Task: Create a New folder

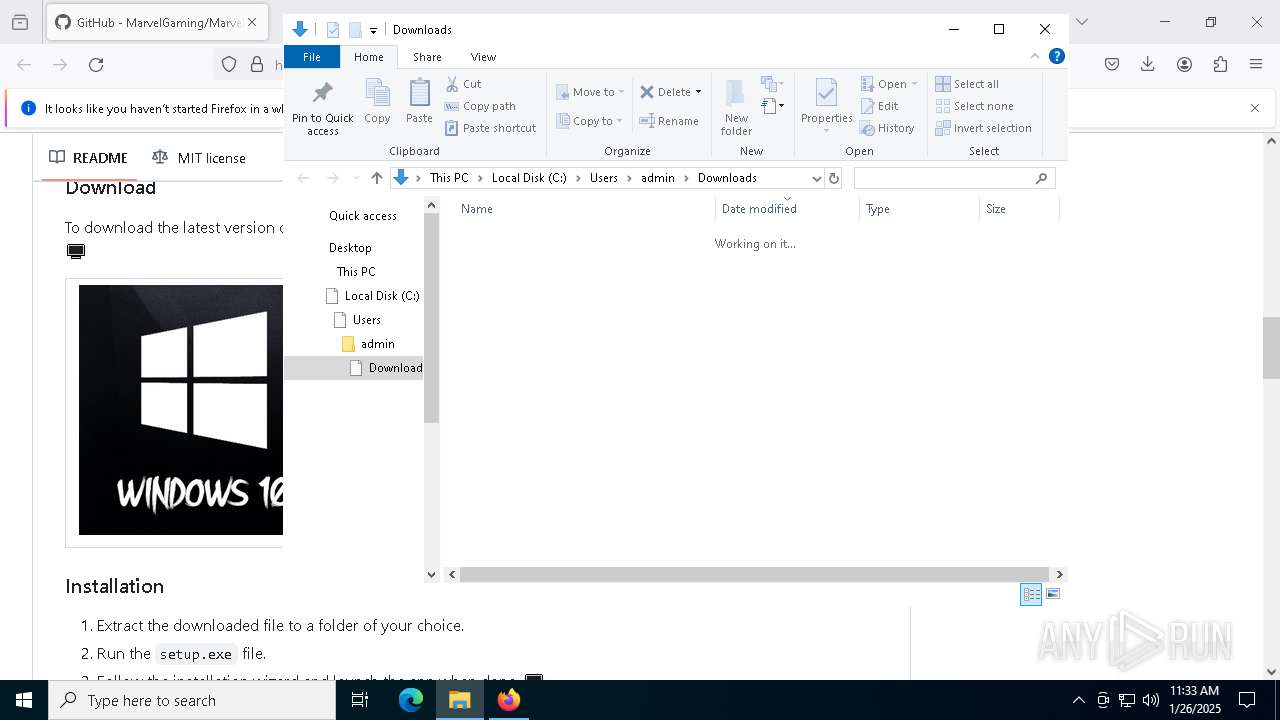Action: pos(736,108)
